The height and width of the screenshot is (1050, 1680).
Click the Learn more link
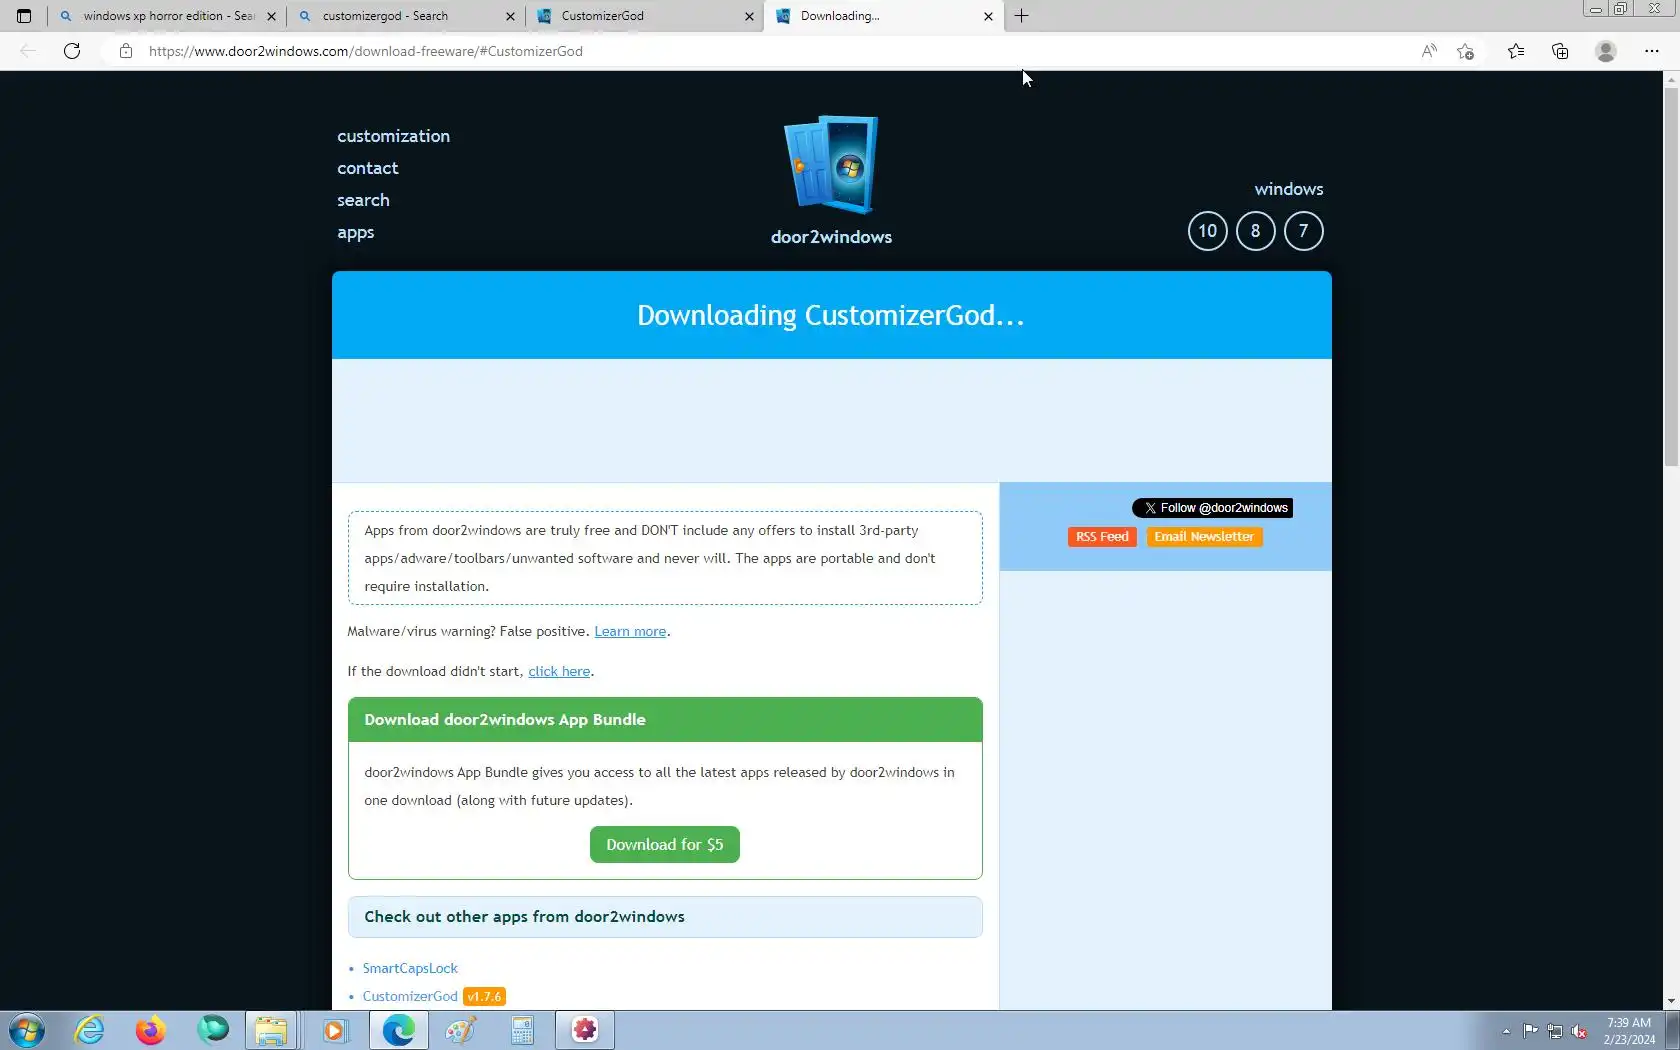(x=630, y=631)
